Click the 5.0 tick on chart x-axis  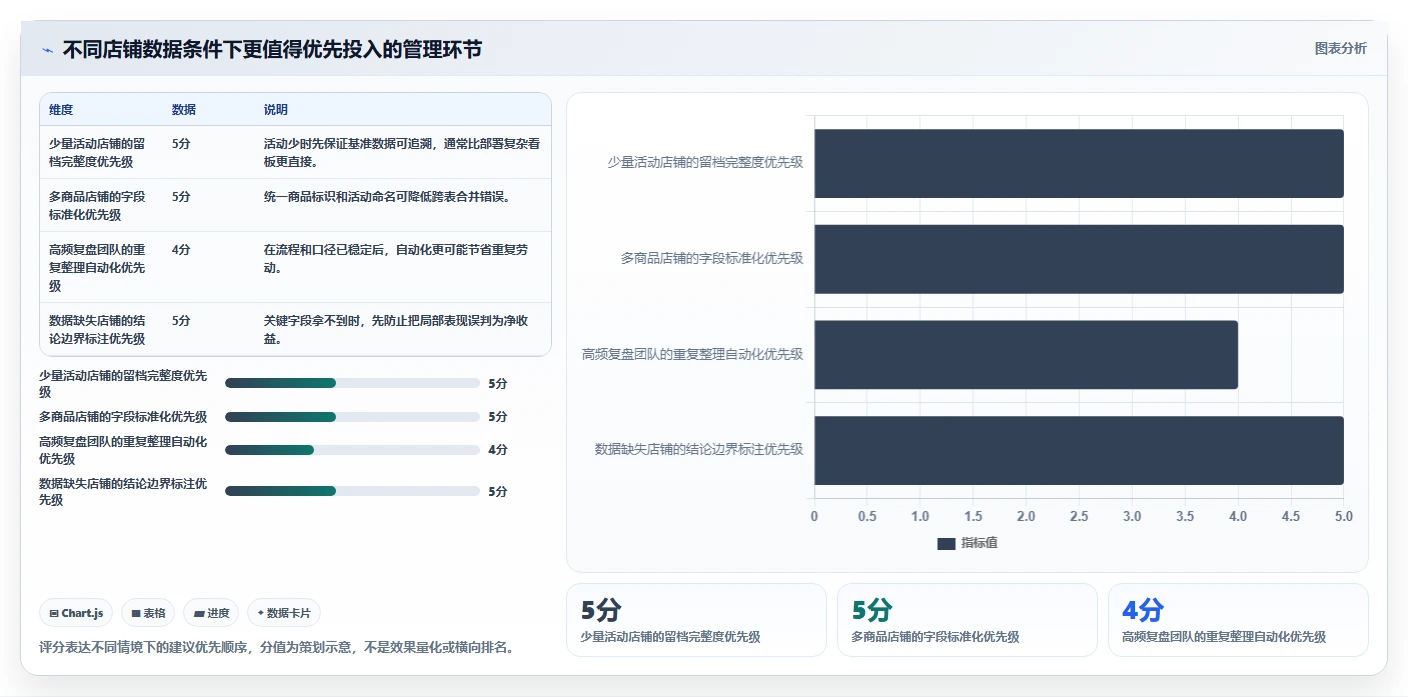tap(1343, 517)
